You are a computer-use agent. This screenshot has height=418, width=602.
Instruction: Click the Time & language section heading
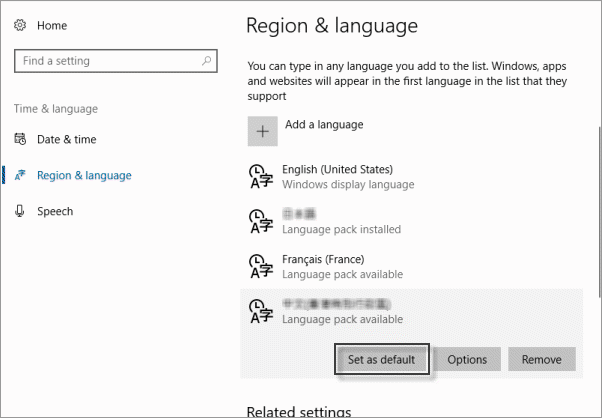pos(56,109)
